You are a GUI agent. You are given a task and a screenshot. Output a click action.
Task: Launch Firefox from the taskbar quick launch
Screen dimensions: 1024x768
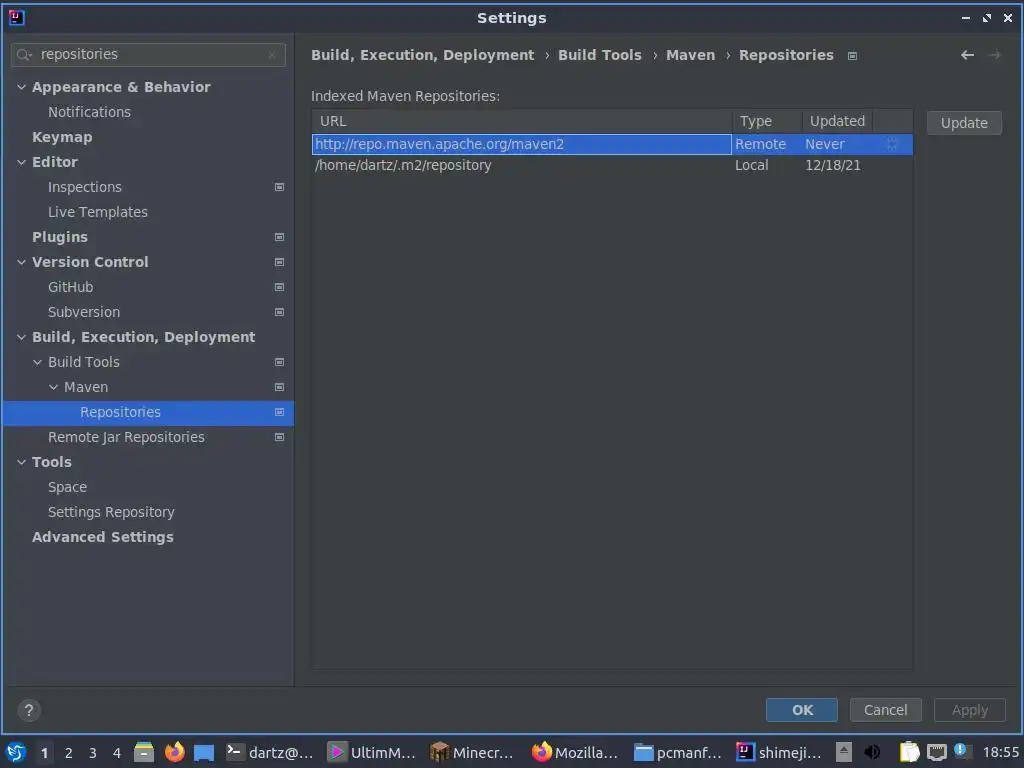(174, 752)
